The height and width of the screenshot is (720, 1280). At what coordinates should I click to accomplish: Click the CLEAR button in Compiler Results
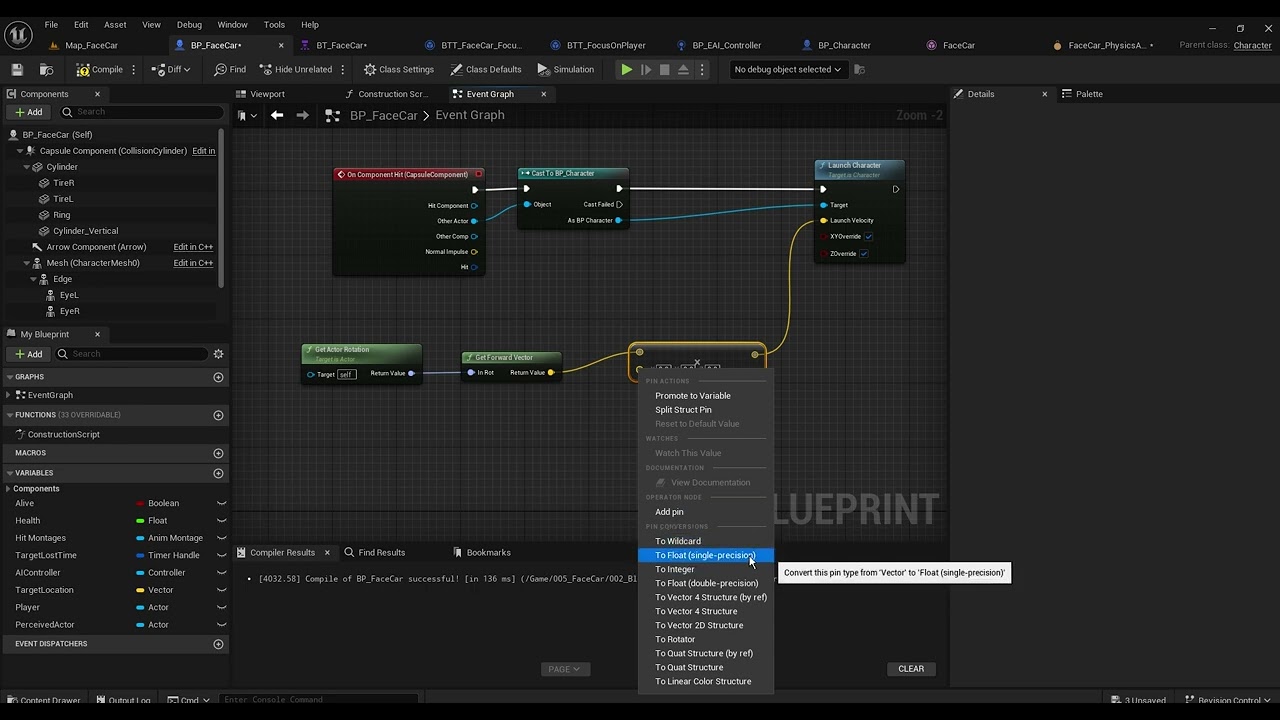tap(911, 669)
